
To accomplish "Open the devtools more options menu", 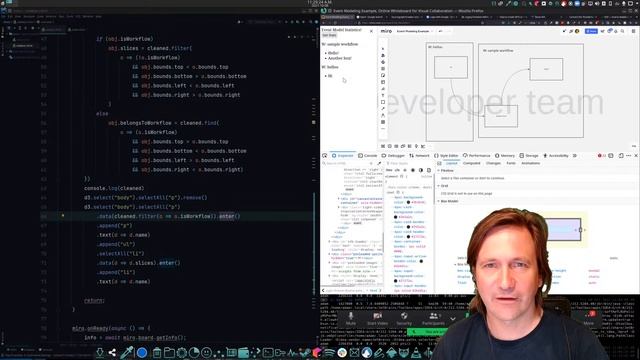I will point(629,156).
